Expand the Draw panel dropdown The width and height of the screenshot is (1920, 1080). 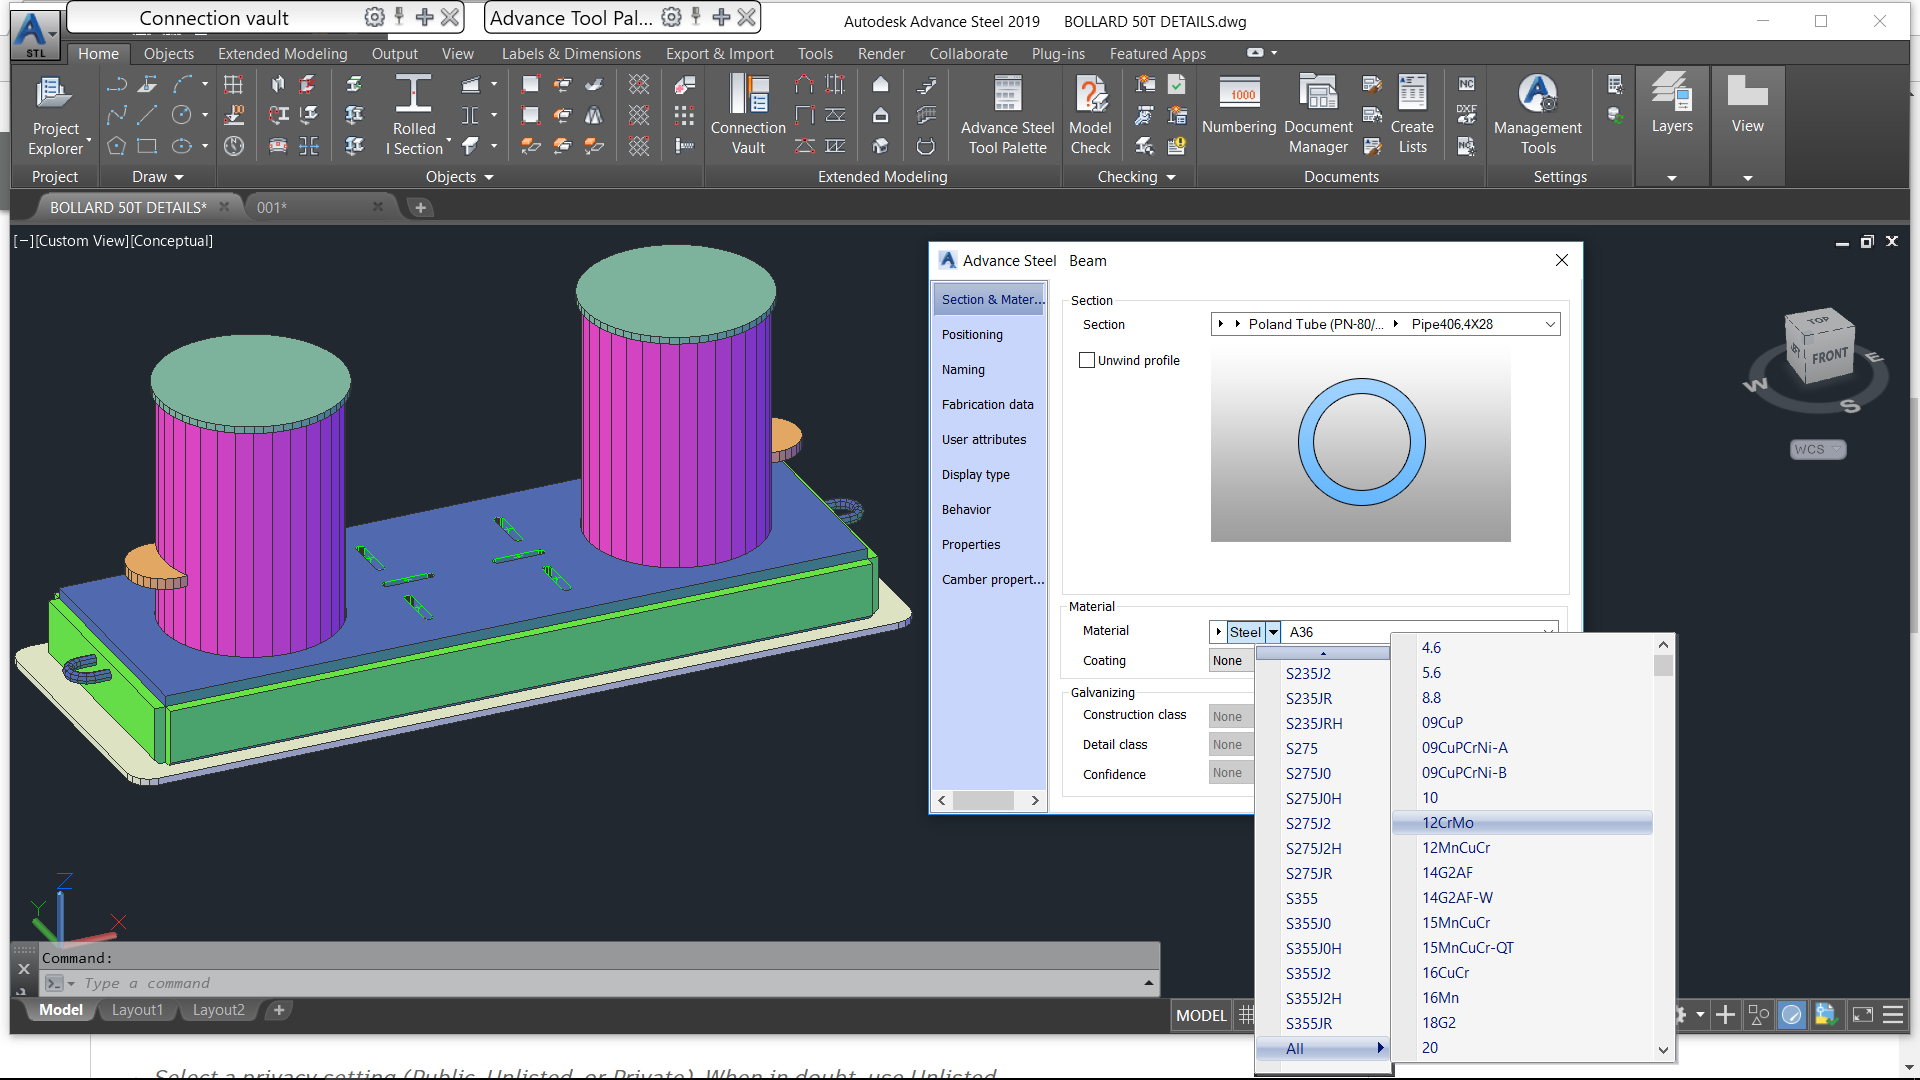tap(158, 177)
